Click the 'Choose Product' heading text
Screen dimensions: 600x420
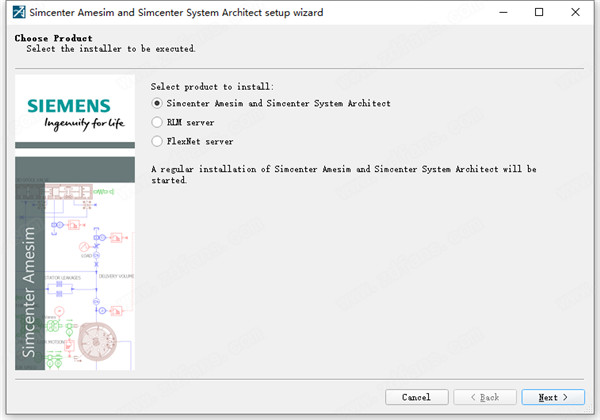(x=54, y=38)
